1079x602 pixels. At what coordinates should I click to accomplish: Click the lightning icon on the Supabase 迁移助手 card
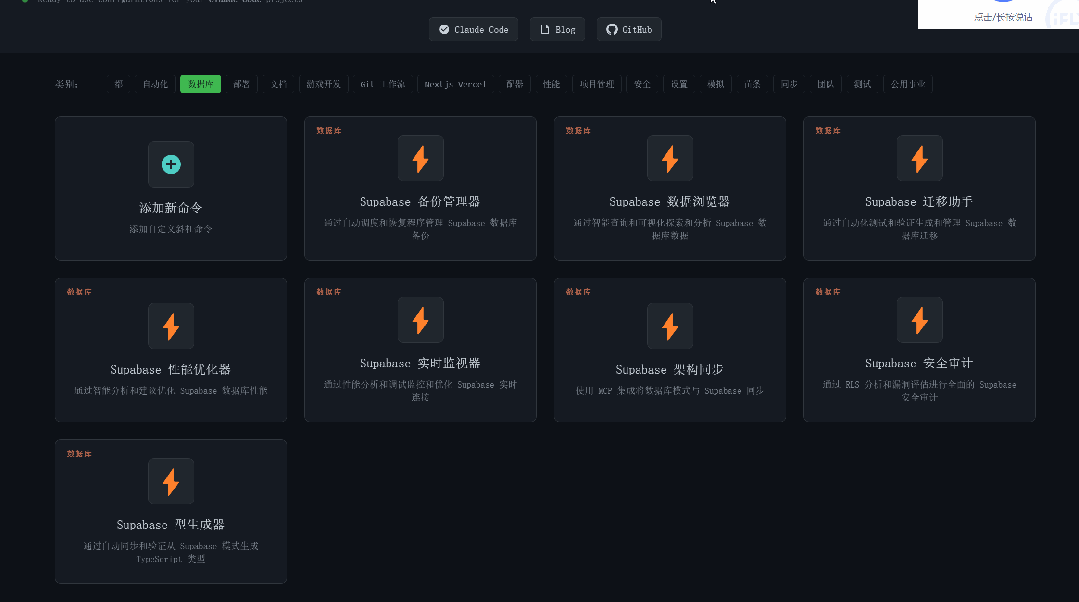click(919, 159)
